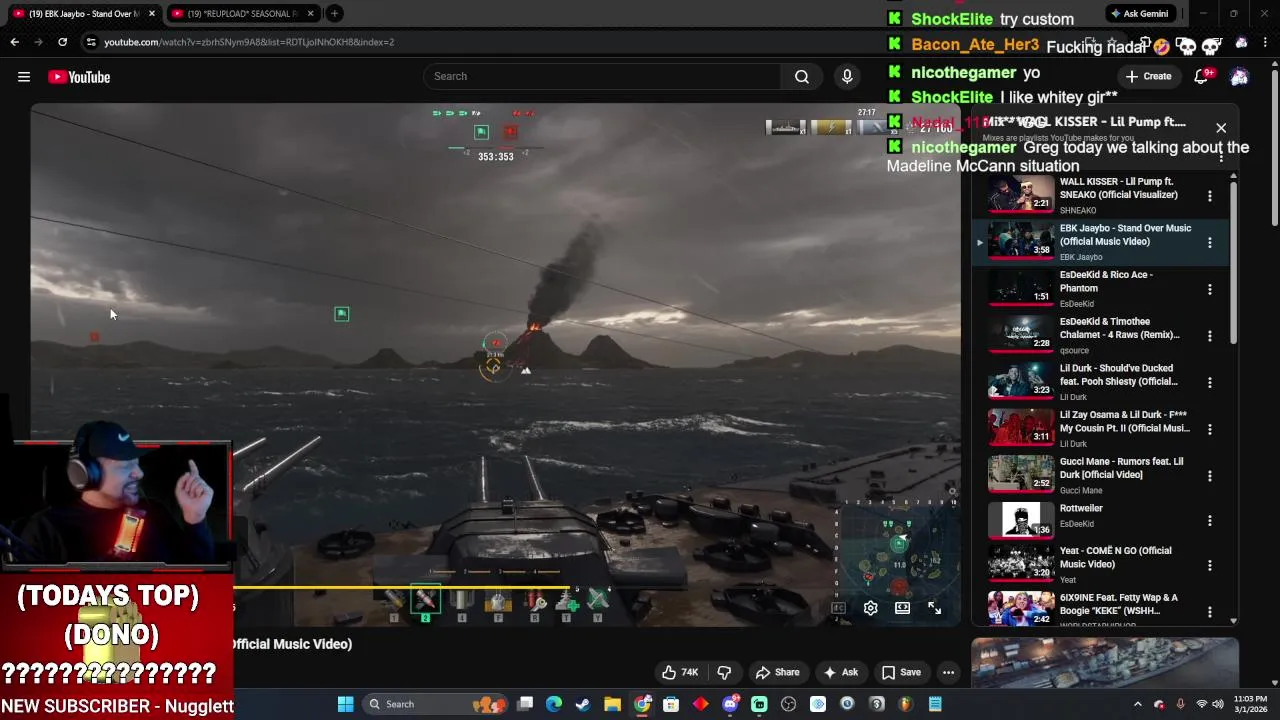Image resolution: width=1280 pixels, height=720 pixels.
Task: Click the Create button
Action: pos(1148,76)
